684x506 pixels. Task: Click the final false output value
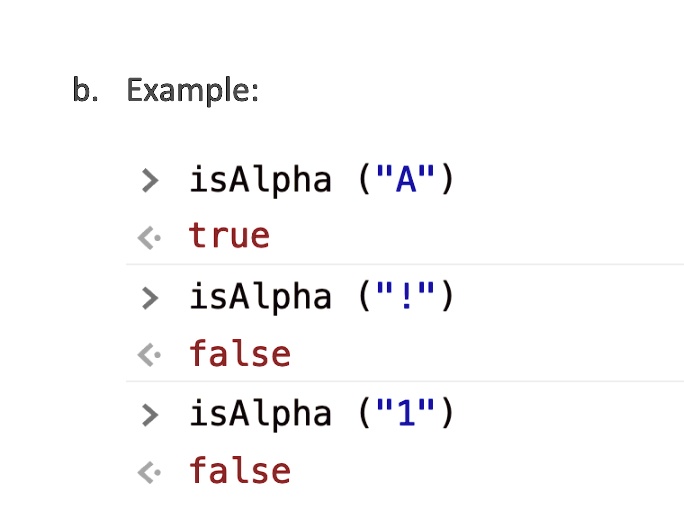[240, 471]
